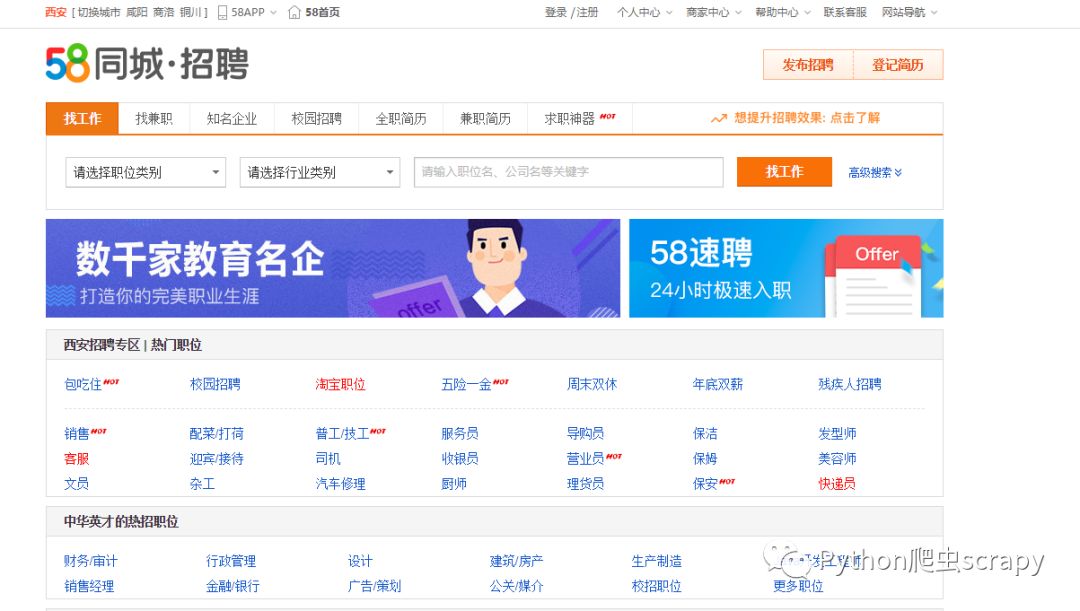The image size is (1080, 611).
Task: Click the 想提升招聘效果: 点击了解 link
Action: point(807,118)
